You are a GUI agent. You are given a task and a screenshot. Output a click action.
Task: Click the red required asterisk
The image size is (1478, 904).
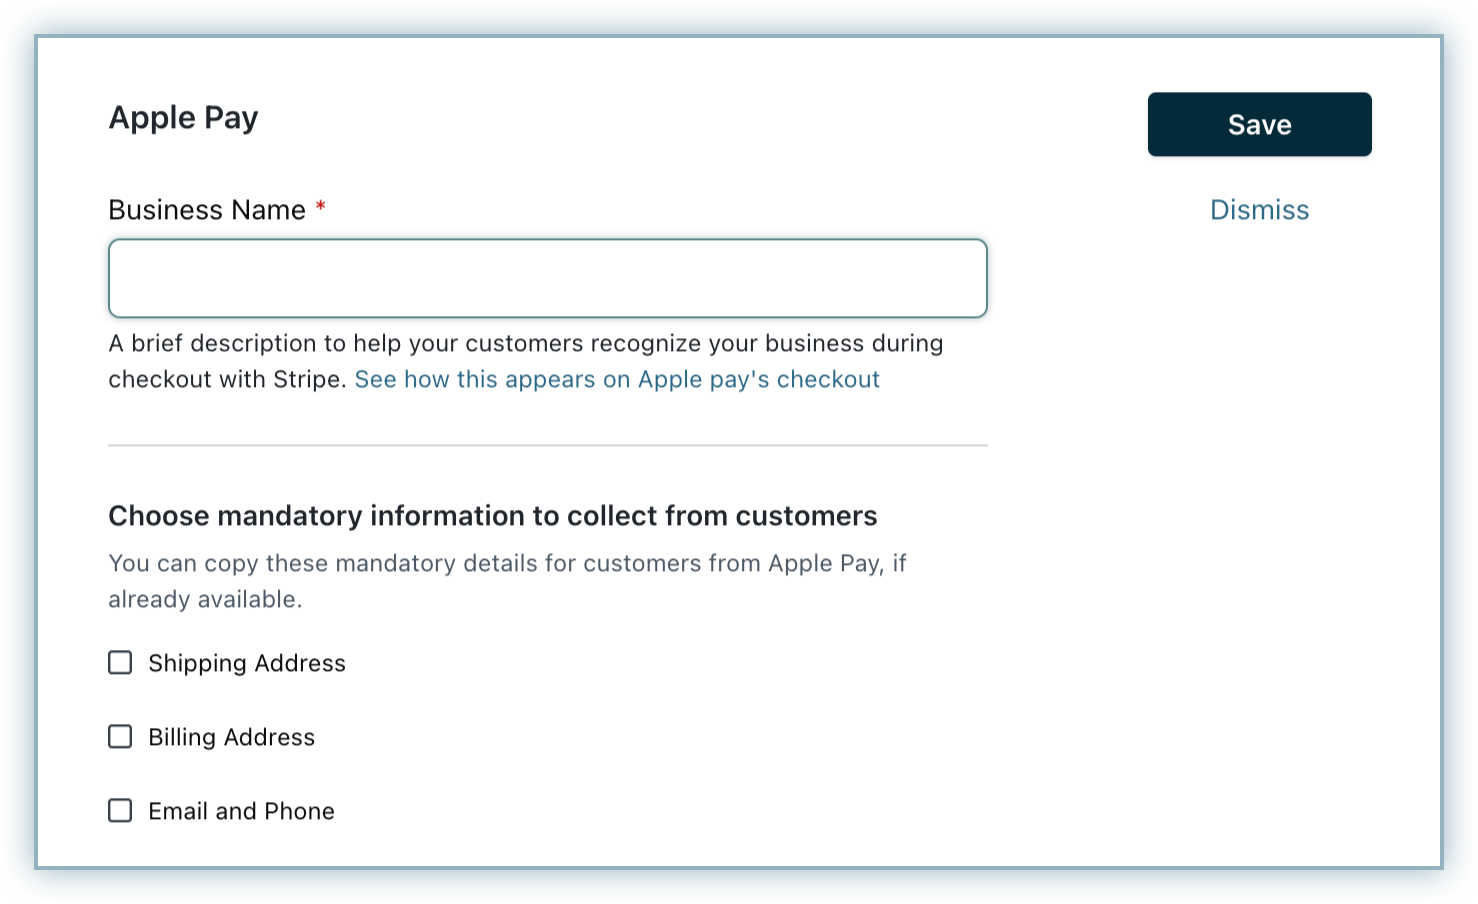(321, 207)
